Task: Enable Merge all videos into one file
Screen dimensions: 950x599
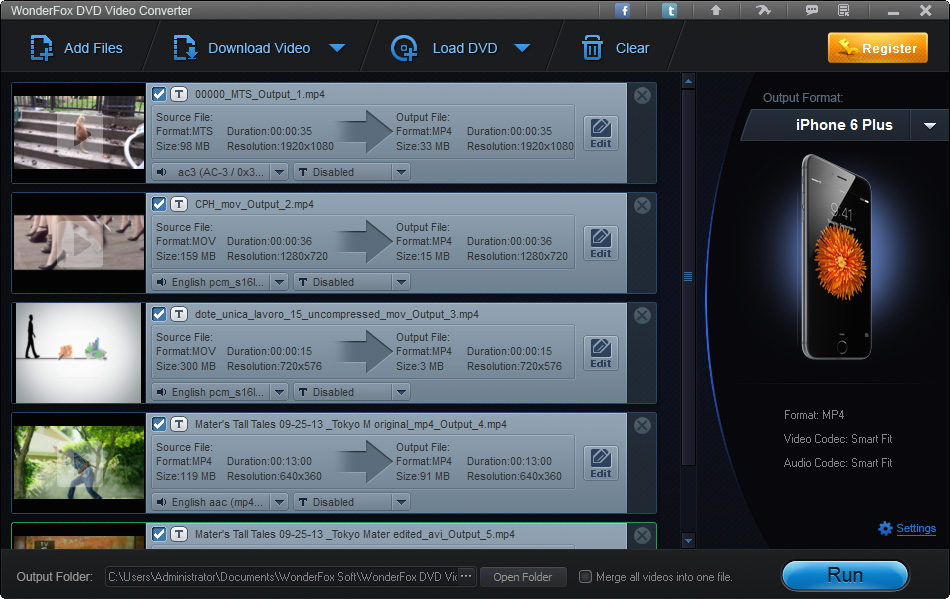Action: coord(585,577)
